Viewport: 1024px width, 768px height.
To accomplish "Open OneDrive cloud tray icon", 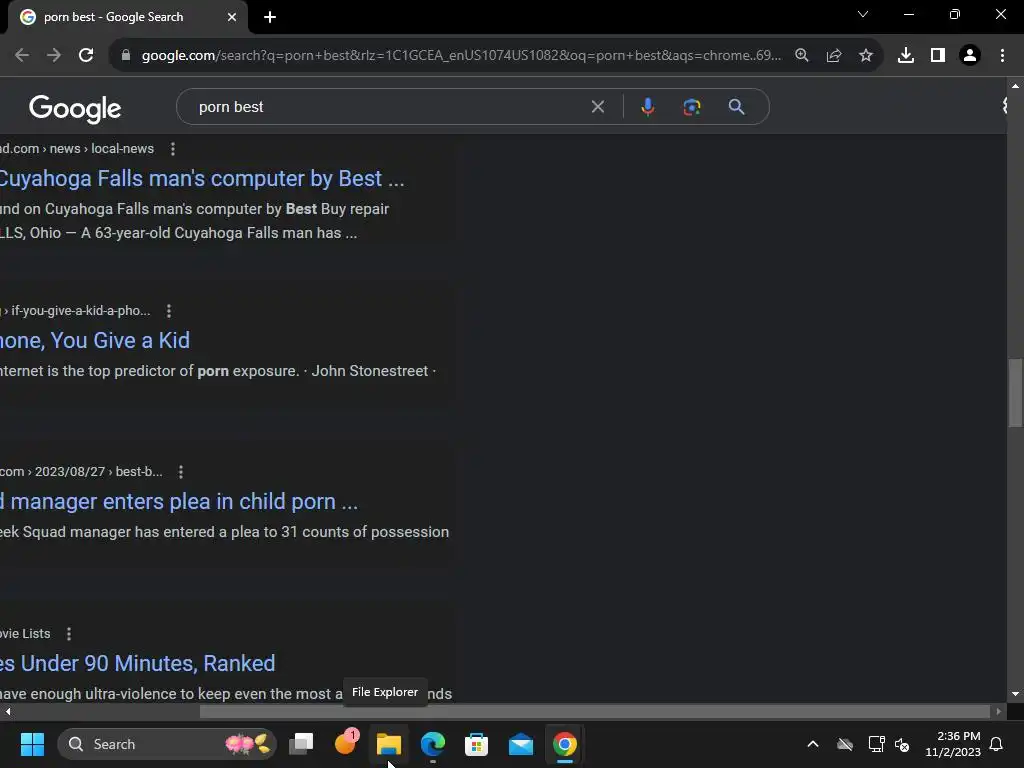I will [844, 744].
